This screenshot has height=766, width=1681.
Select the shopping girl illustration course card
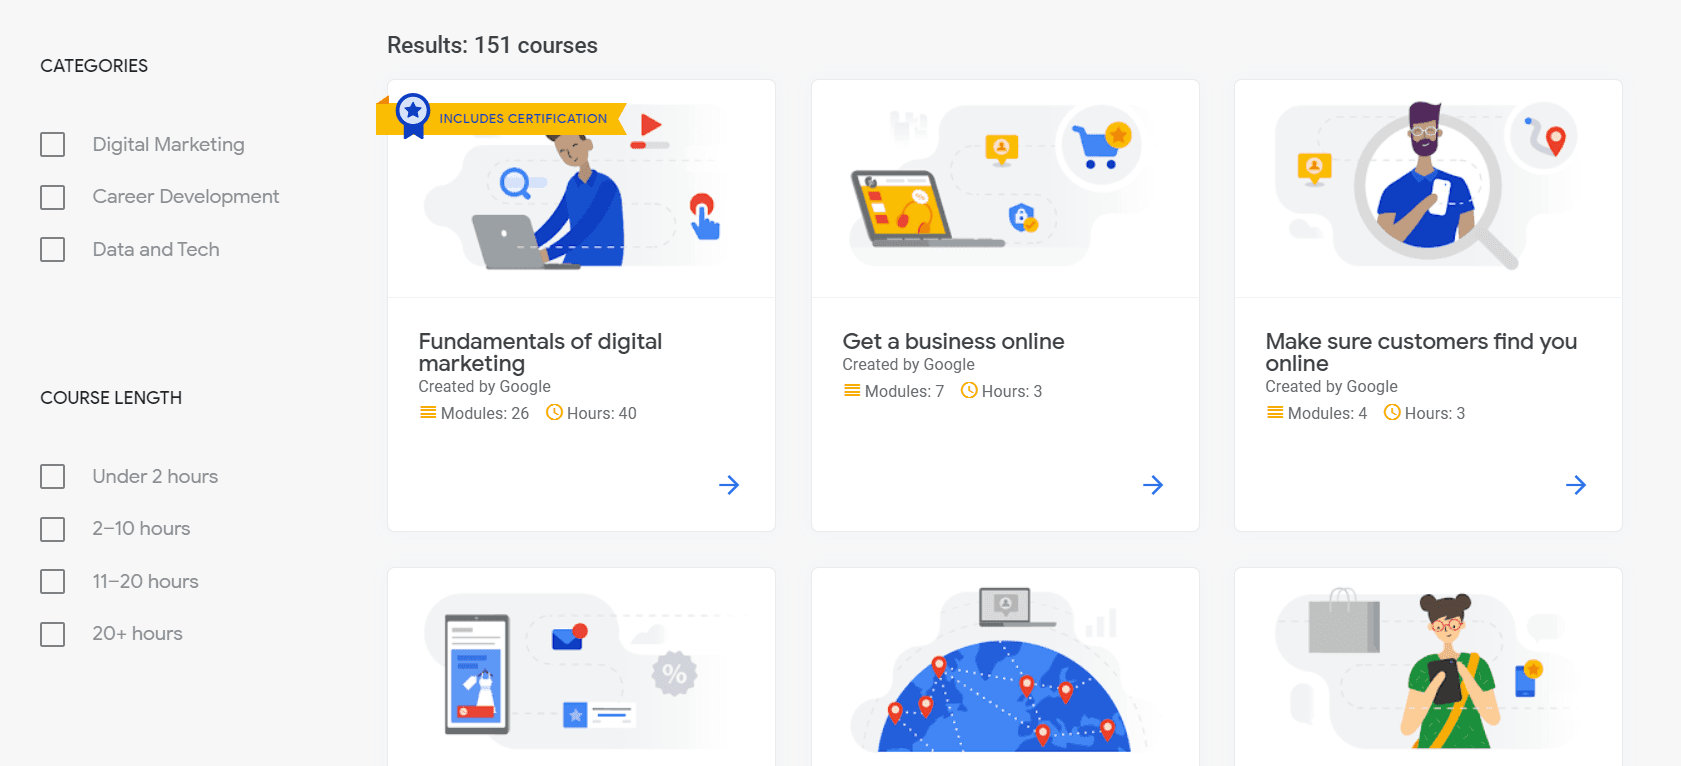1428,668
